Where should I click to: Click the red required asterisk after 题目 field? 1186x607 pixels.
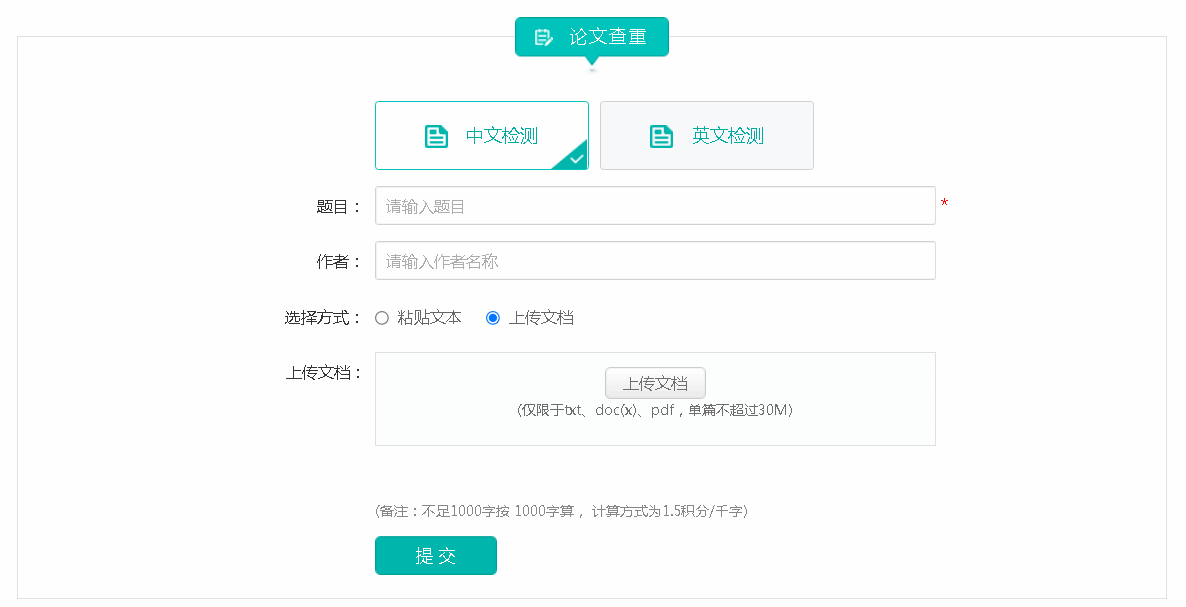click(x=944, y=205)
